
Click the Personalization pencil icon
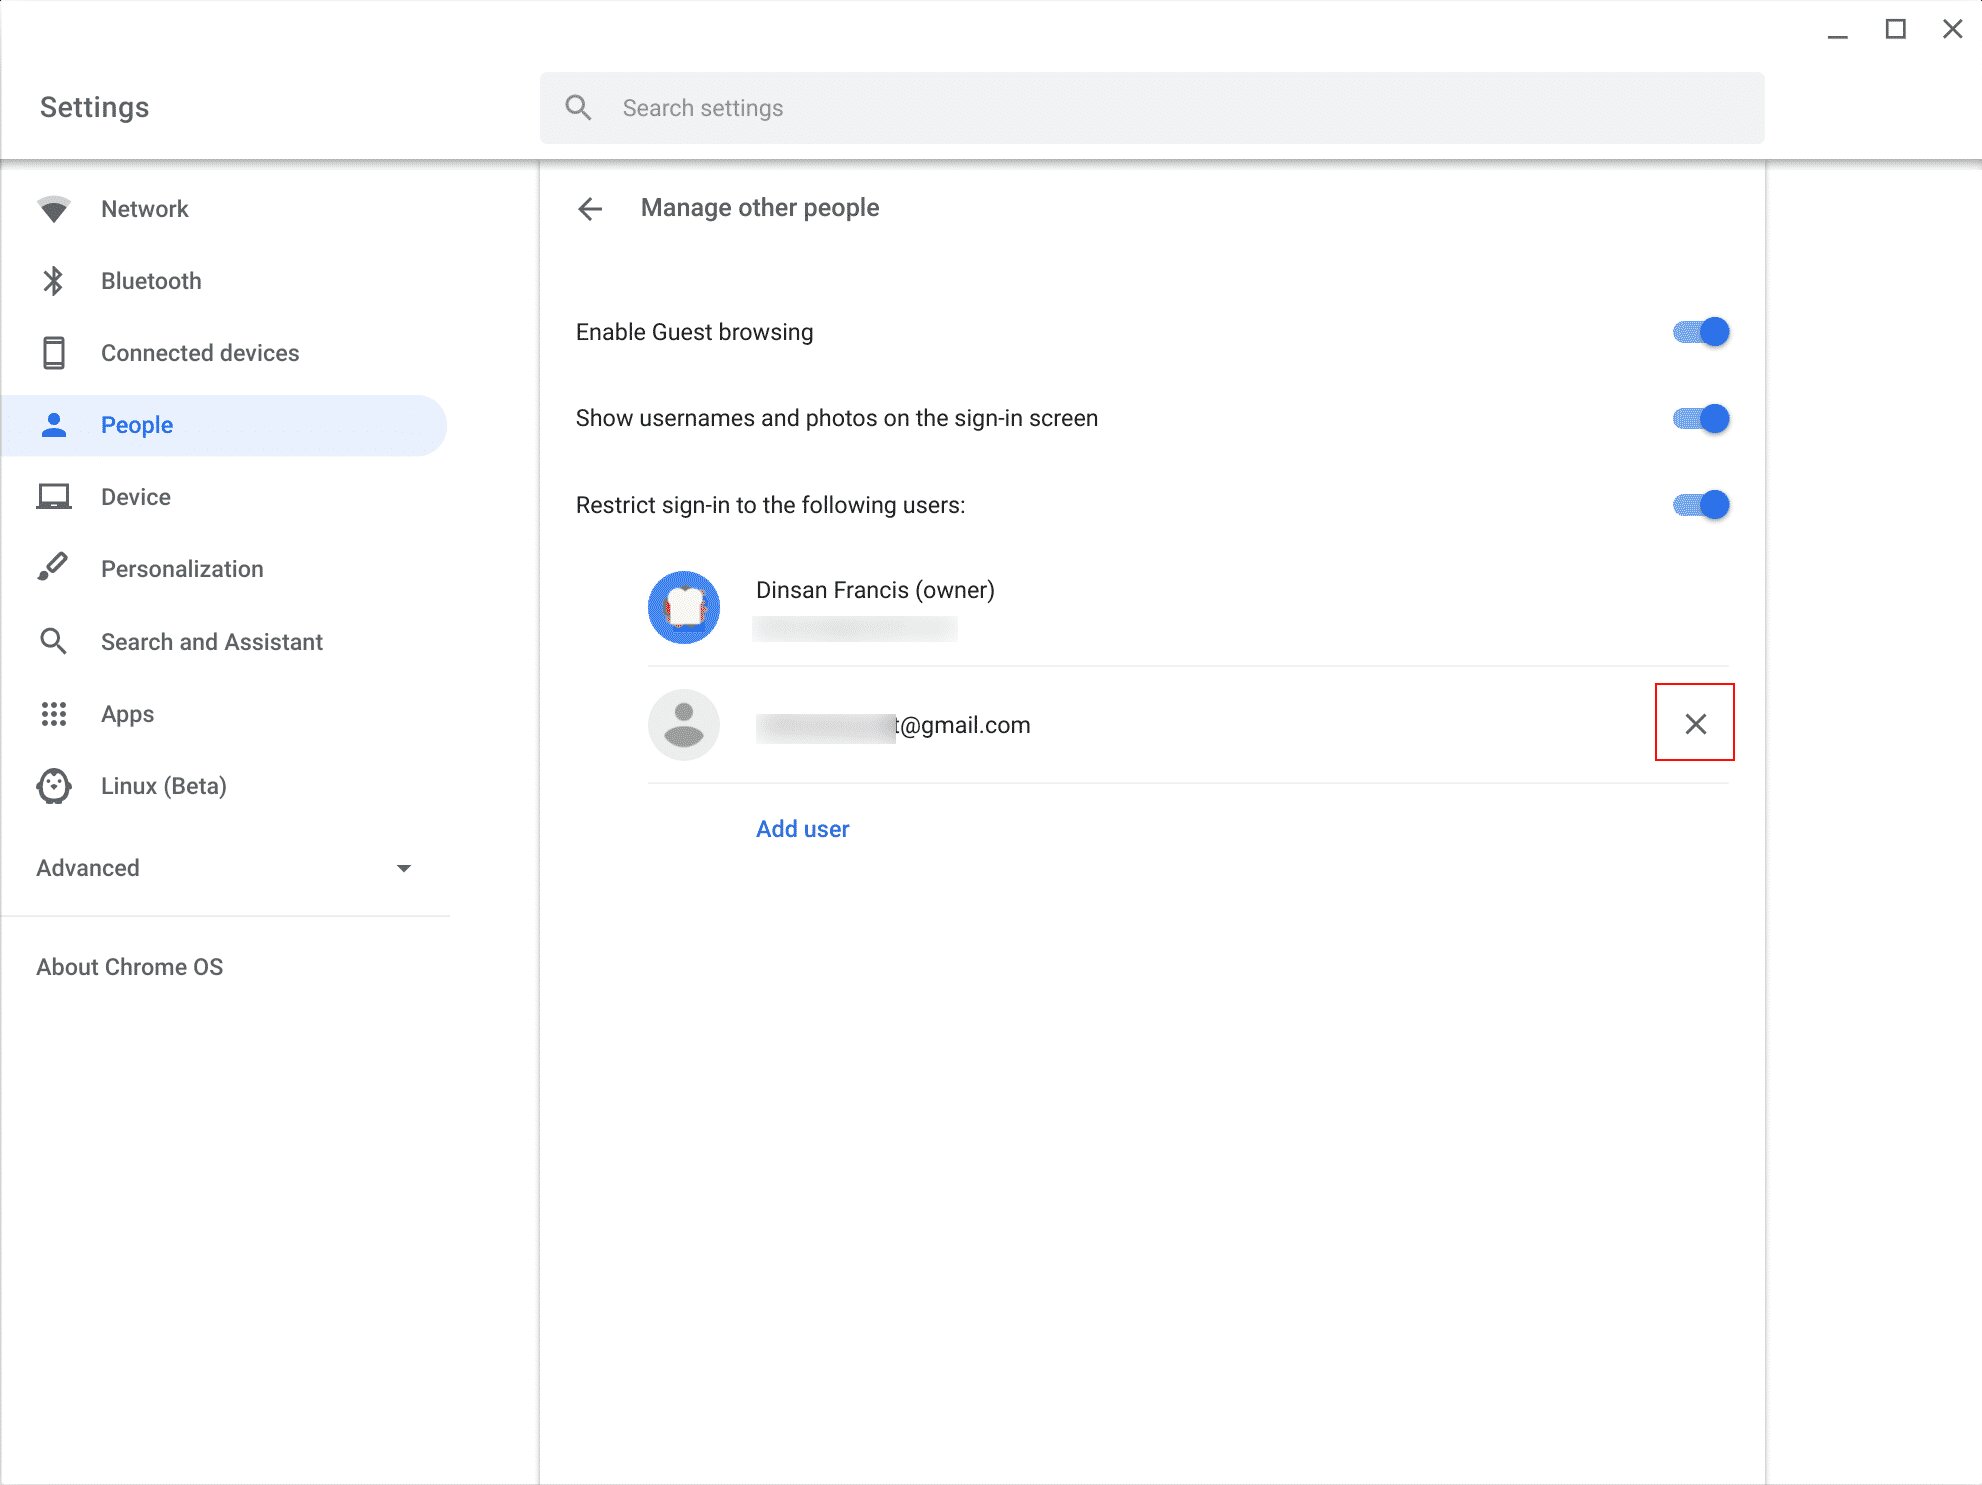(55, 568)
